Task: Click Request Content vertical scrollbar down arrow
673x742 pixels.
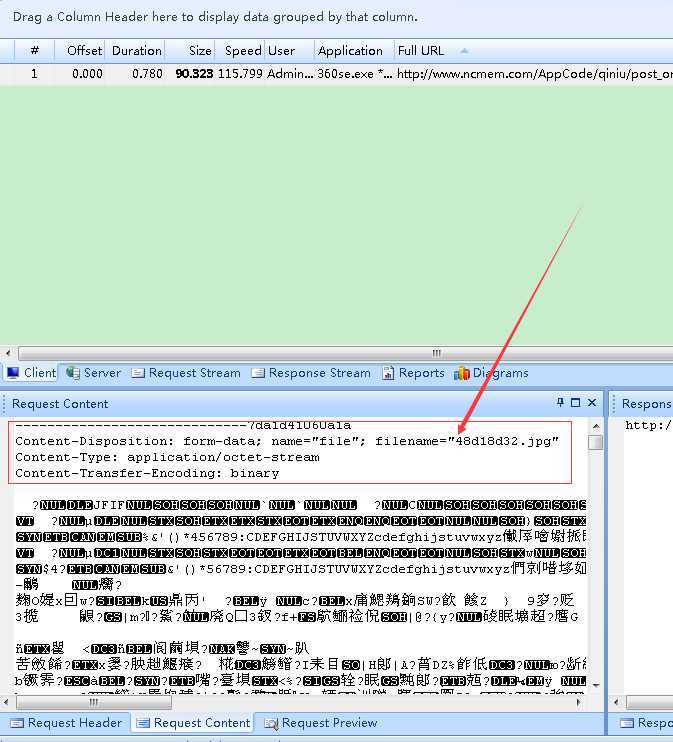Action: pyautogui.click(x=596, y=685)
